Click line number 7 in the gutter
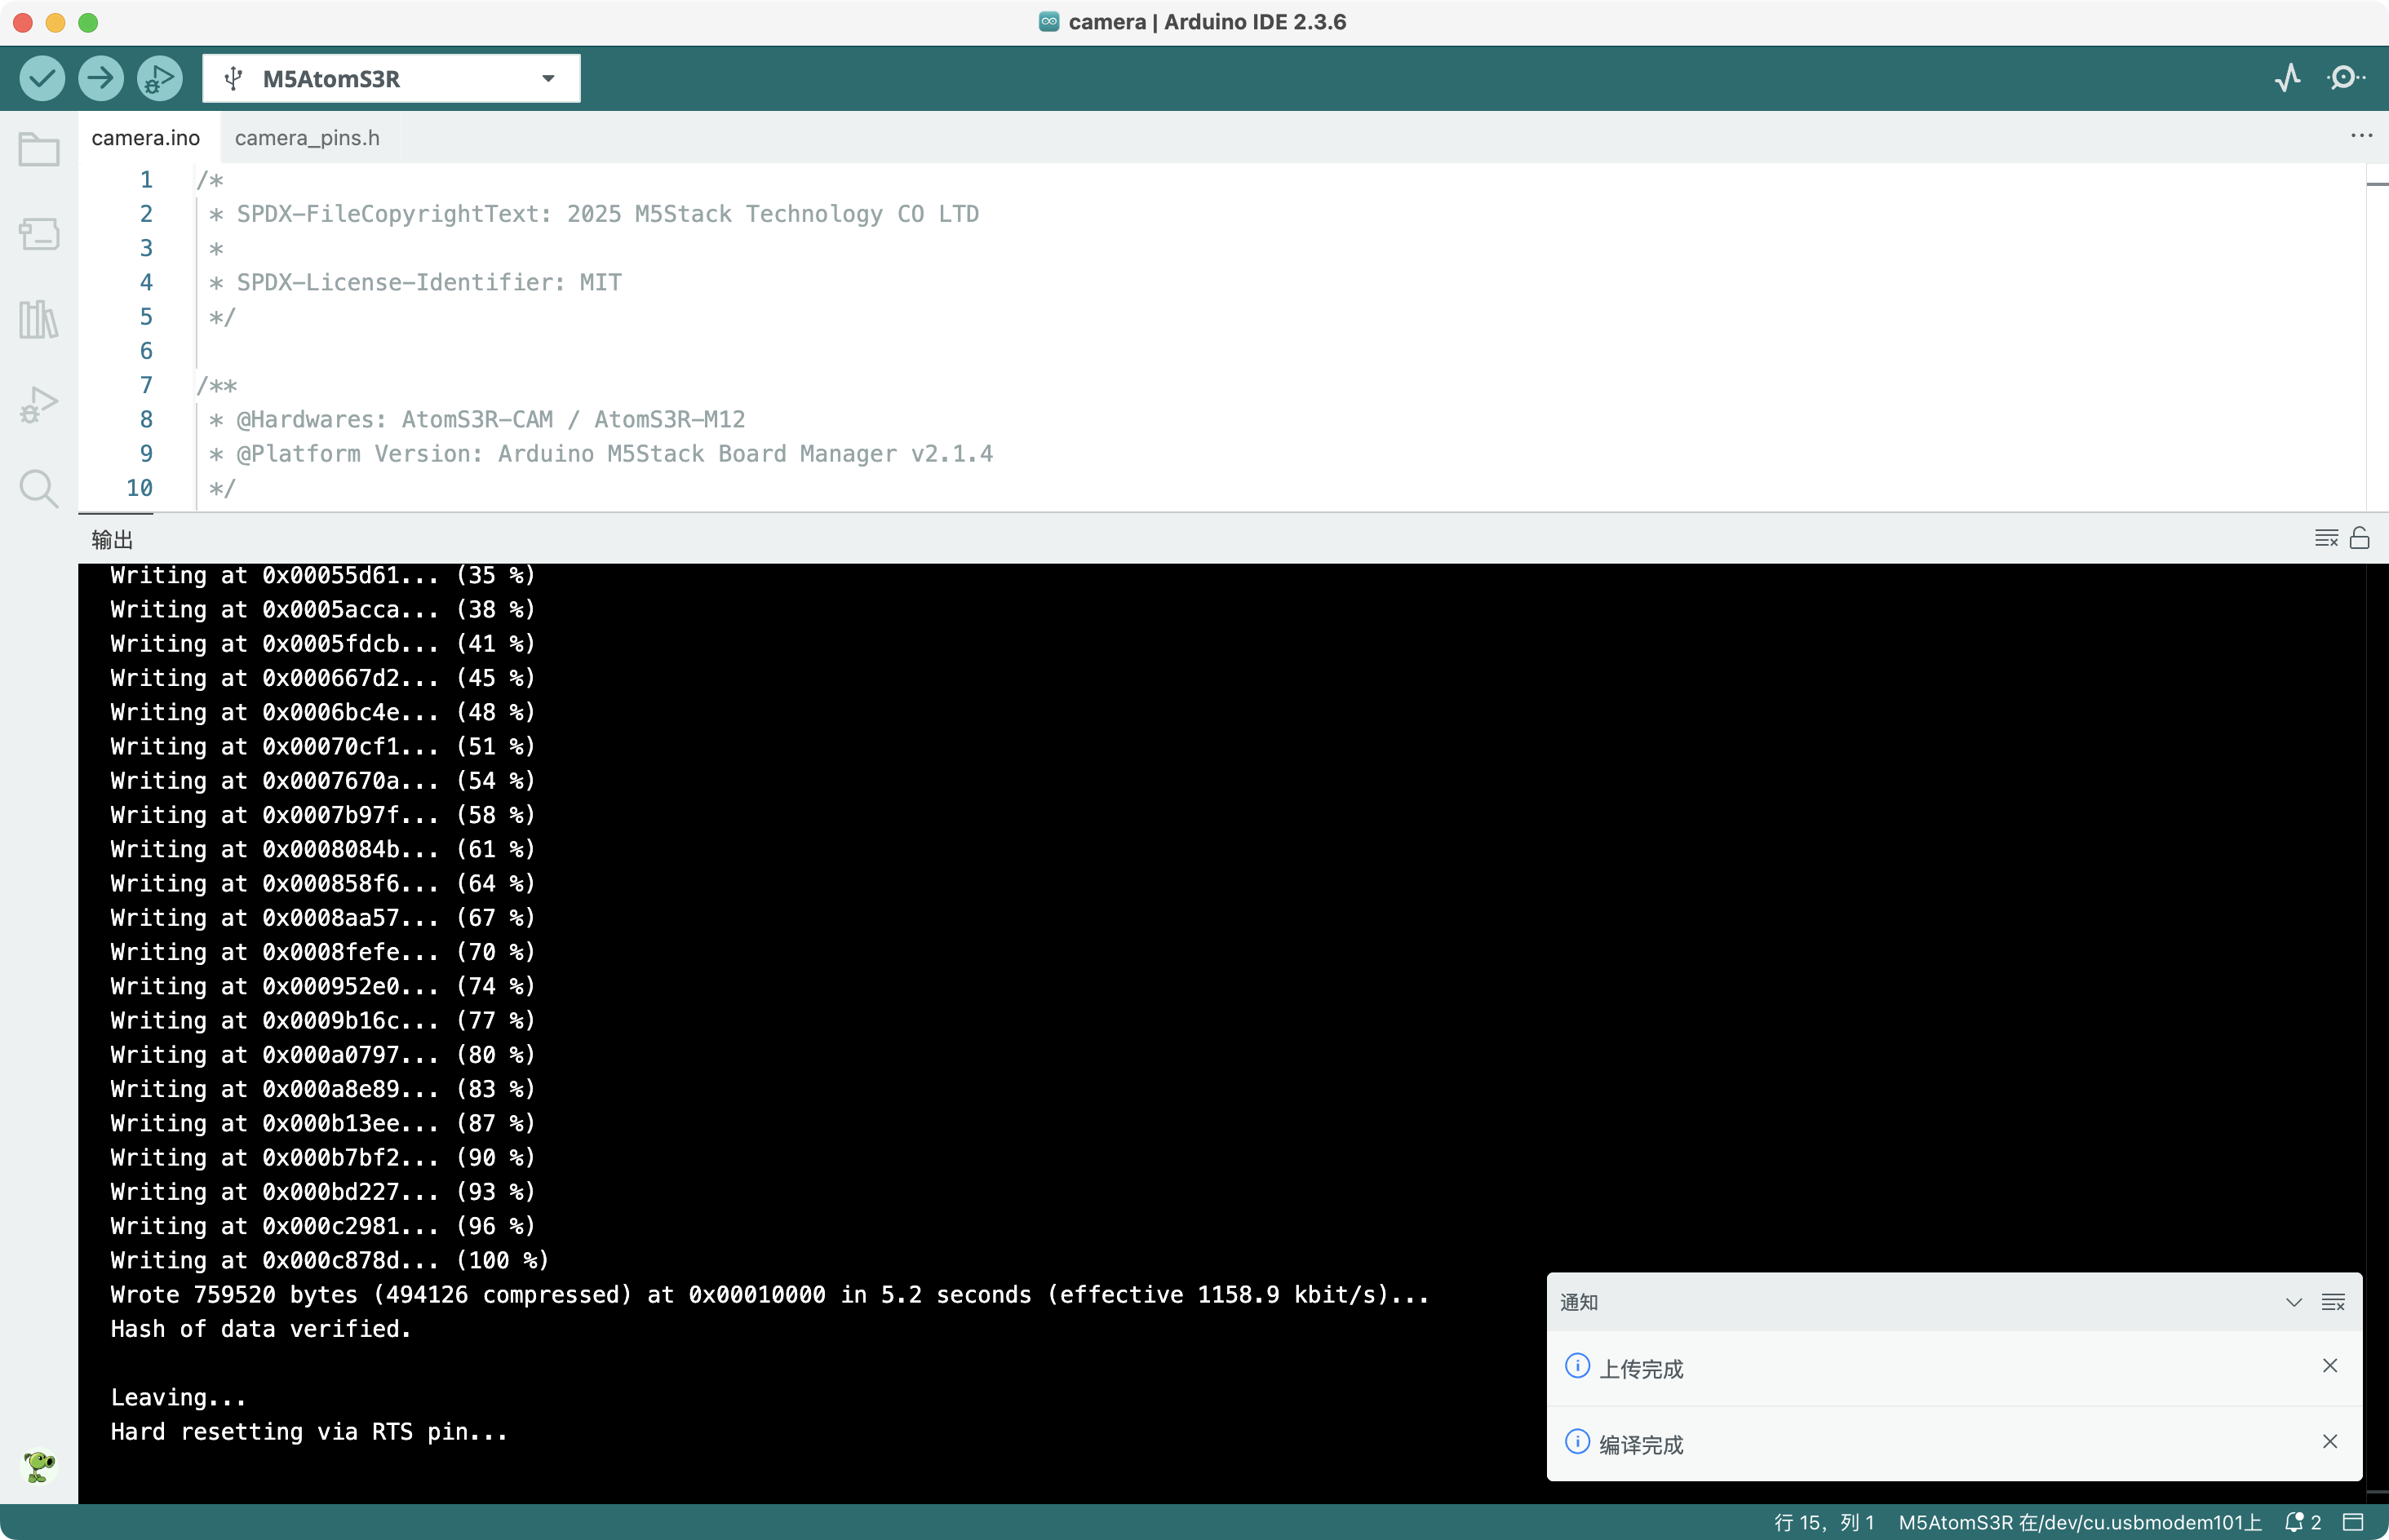The height and width of the screenshot is (1540, 2389). 146,385
